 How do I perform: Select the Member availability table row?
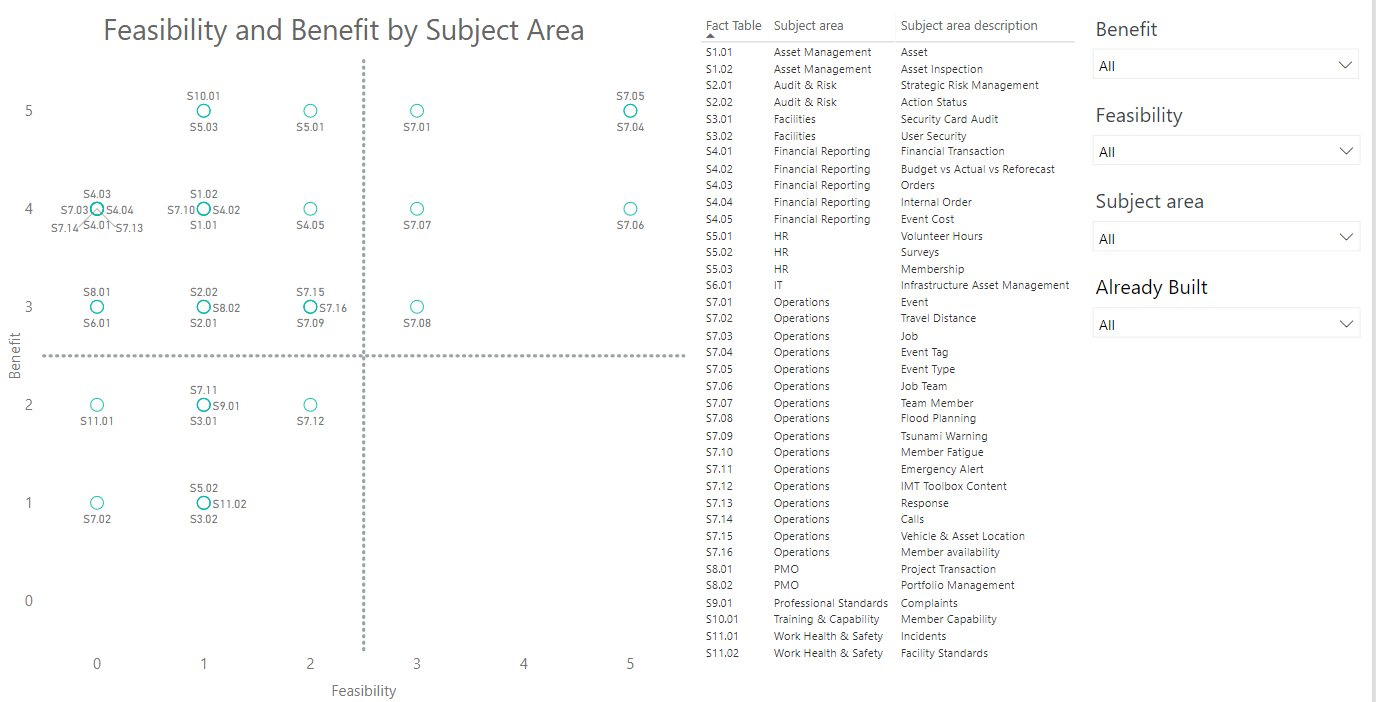click(x=889, y=552)
